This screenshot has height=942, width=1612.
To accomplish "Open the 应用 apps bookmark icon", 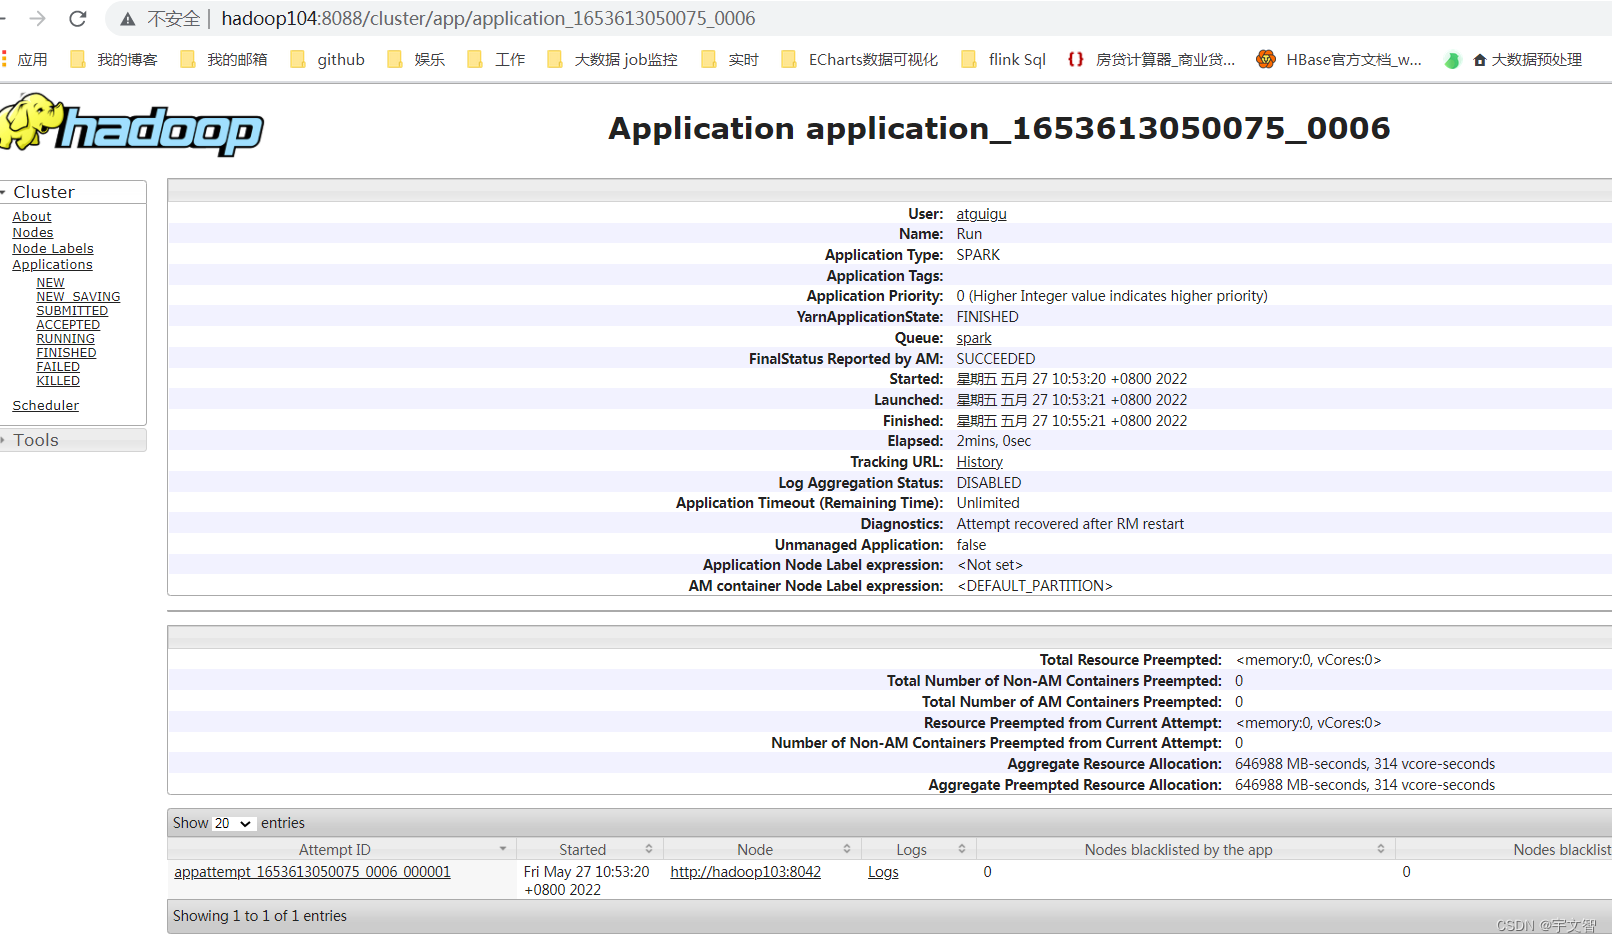I will tap(25, 60).
